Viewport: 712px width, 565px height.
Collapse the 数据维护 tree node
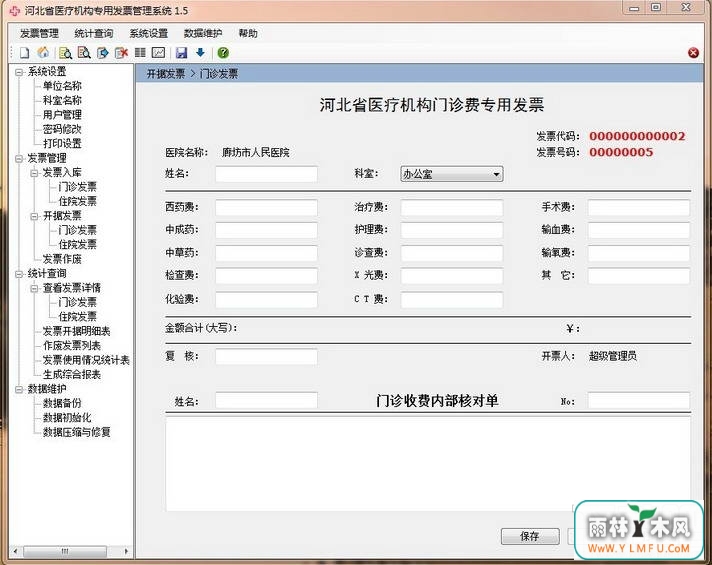(19, 389)
